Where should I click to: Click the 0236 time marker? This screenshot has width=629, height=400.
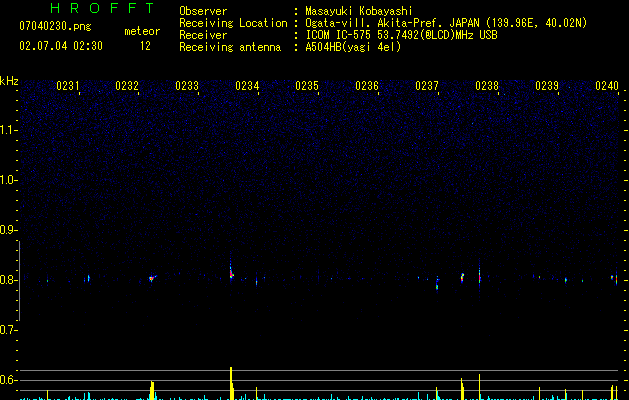coord(367,86)
